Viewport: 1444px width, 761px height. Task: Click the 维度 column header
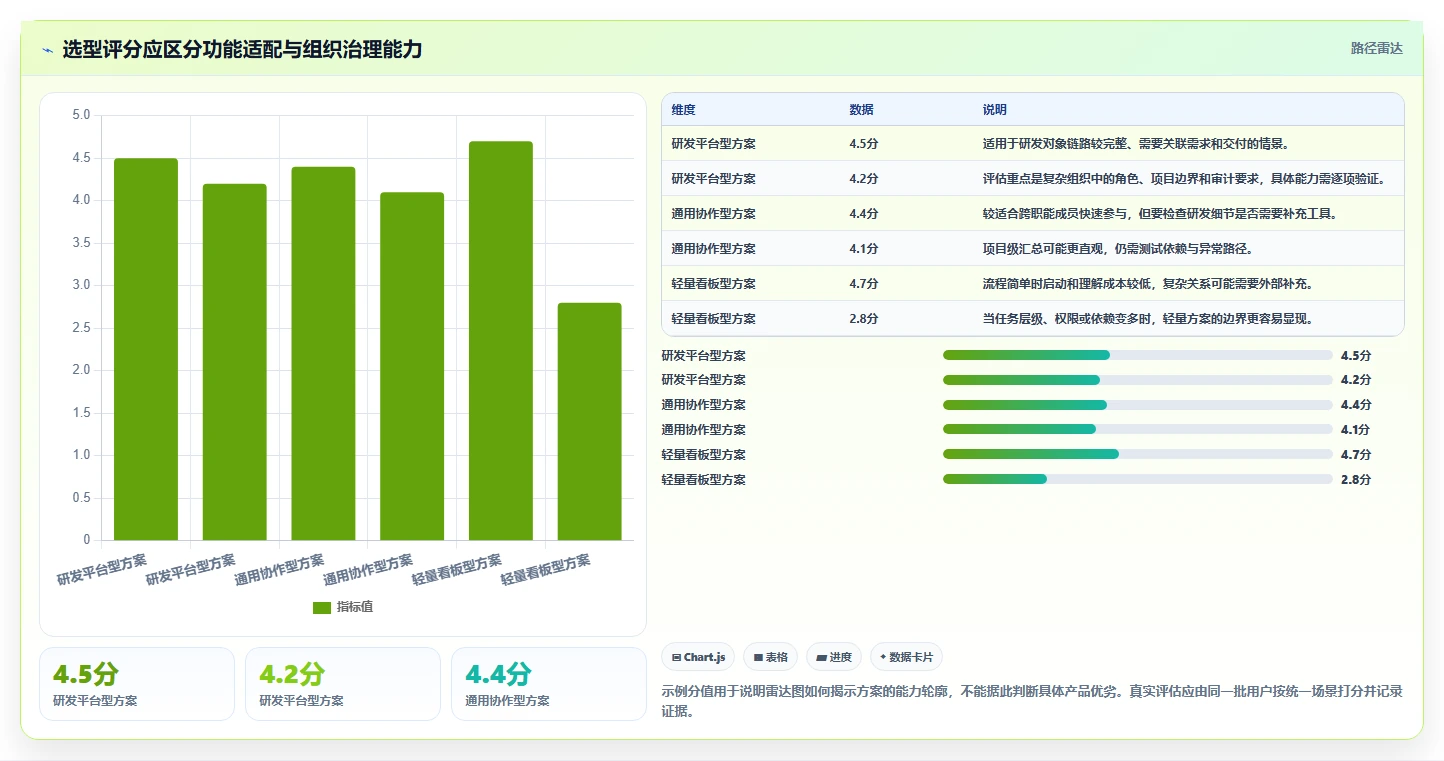click(684, 109)
